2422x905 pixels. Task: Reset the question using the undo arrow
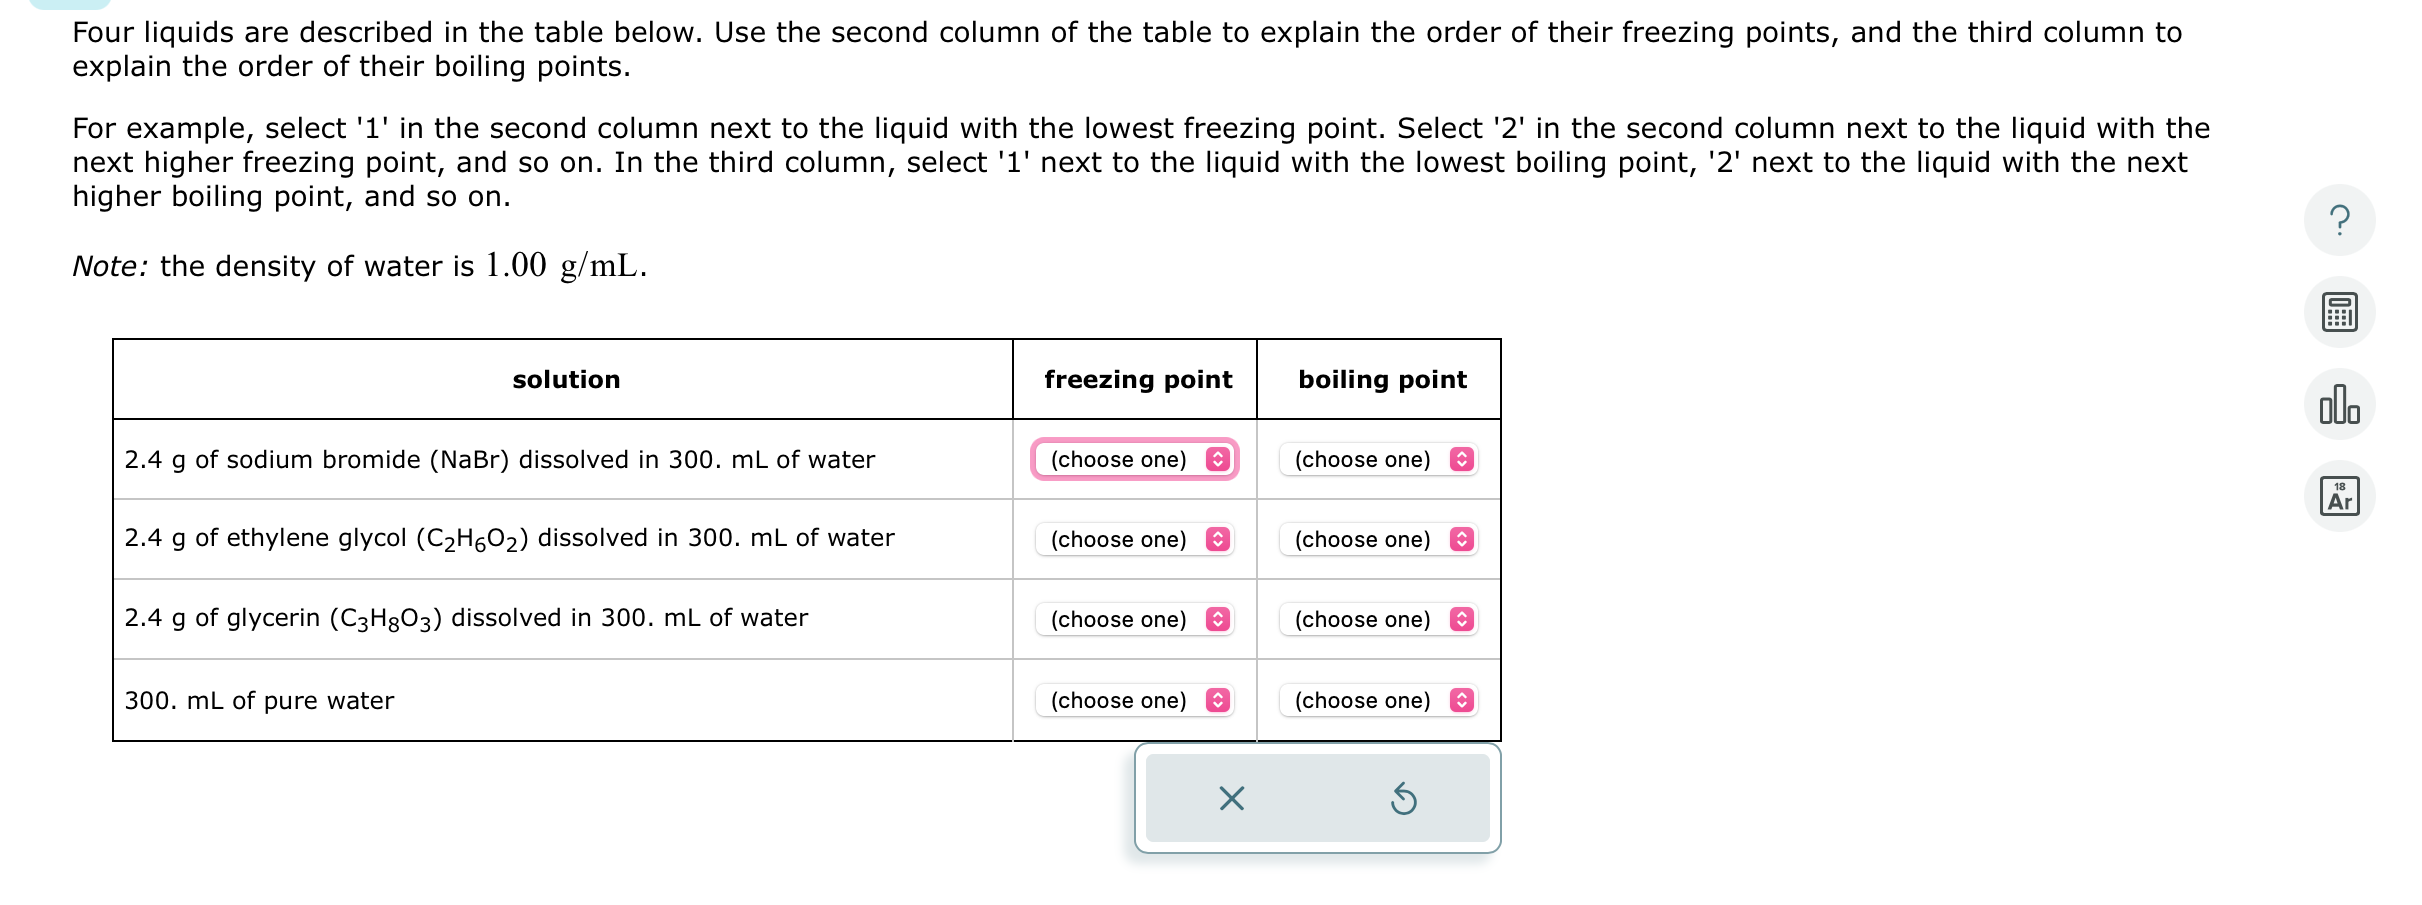tap(1405, 798)
